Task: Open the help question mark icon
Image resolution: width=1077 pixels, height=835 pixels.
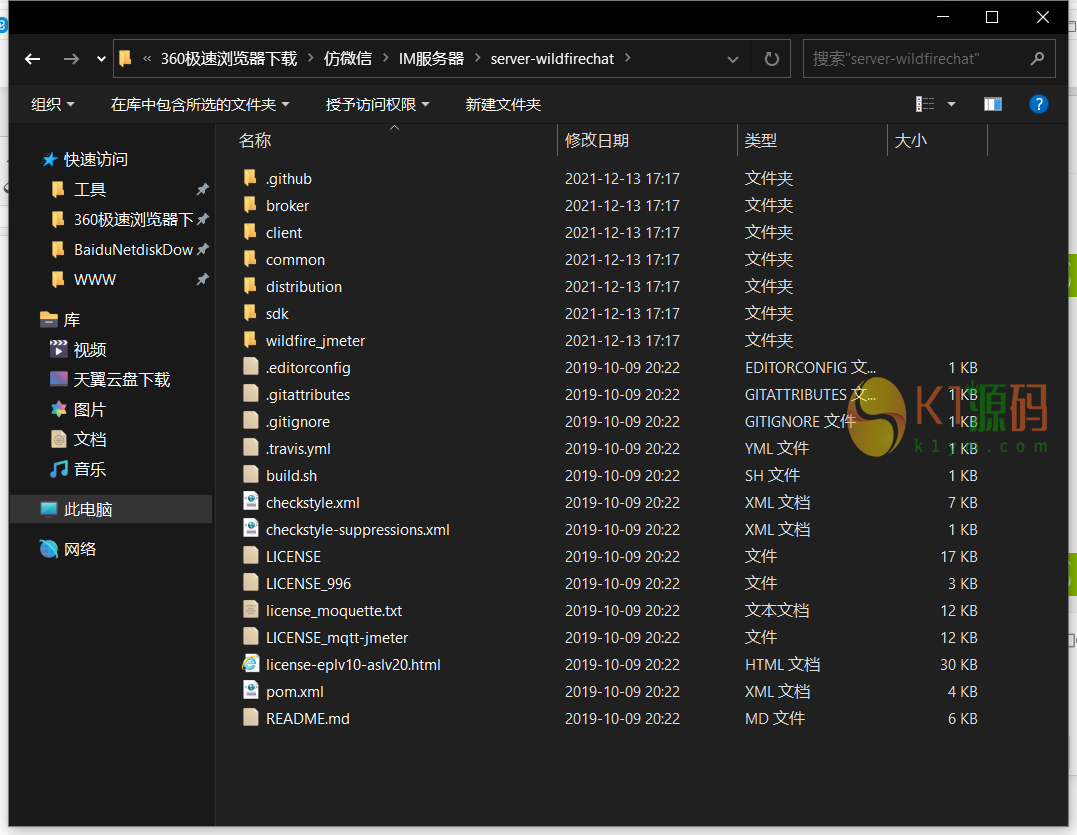Action: click(1039, 104)
